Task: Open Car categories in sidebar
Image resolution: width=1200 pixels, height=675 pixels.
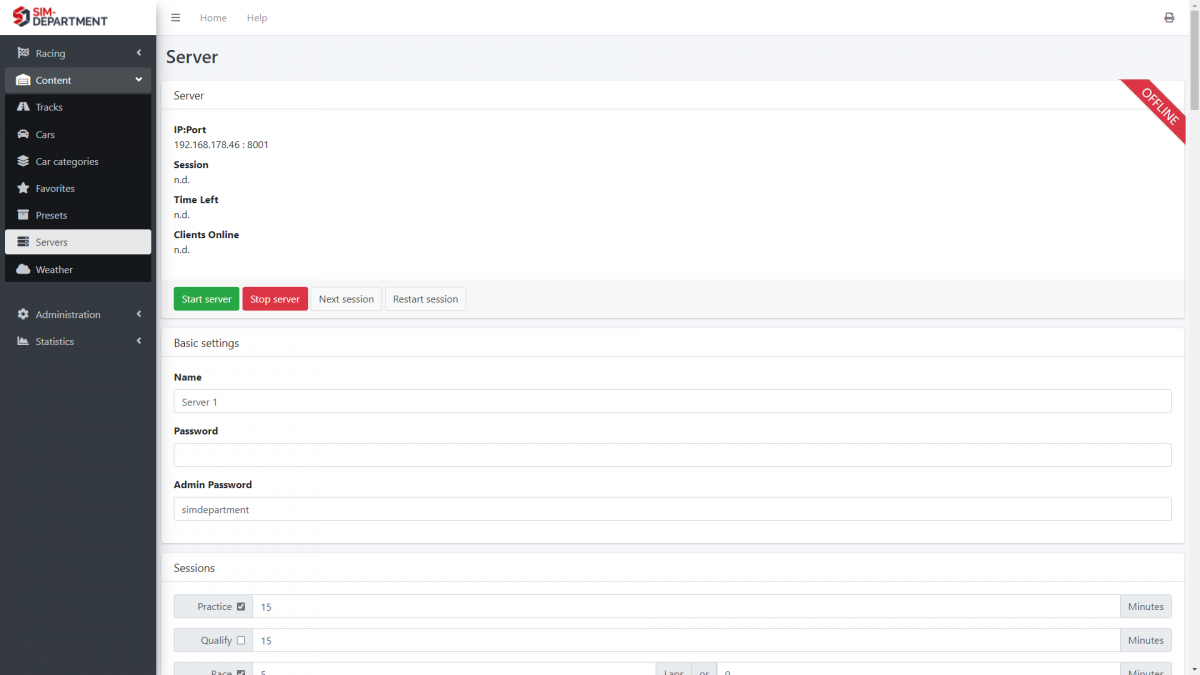Action: coord(66,161)
